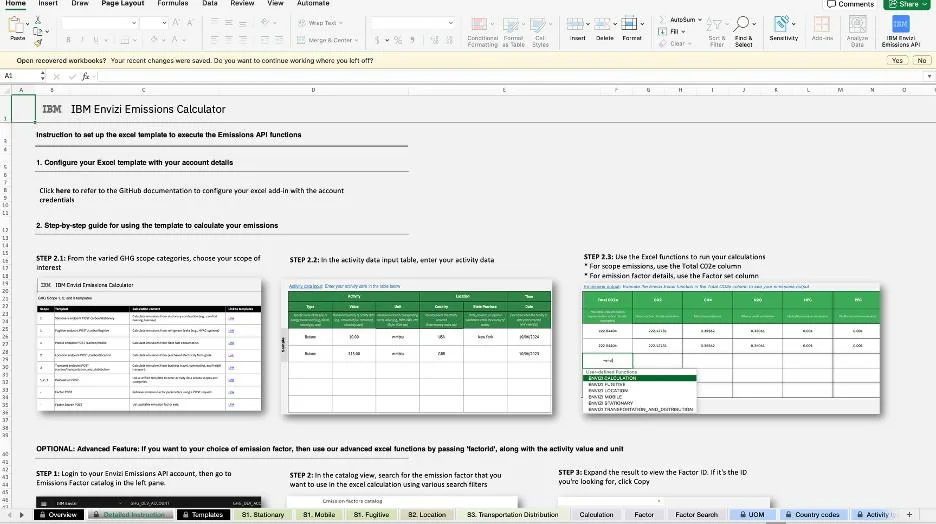Click the Cut scissors icon
936x524 pixels.
[x=38, y=20]
